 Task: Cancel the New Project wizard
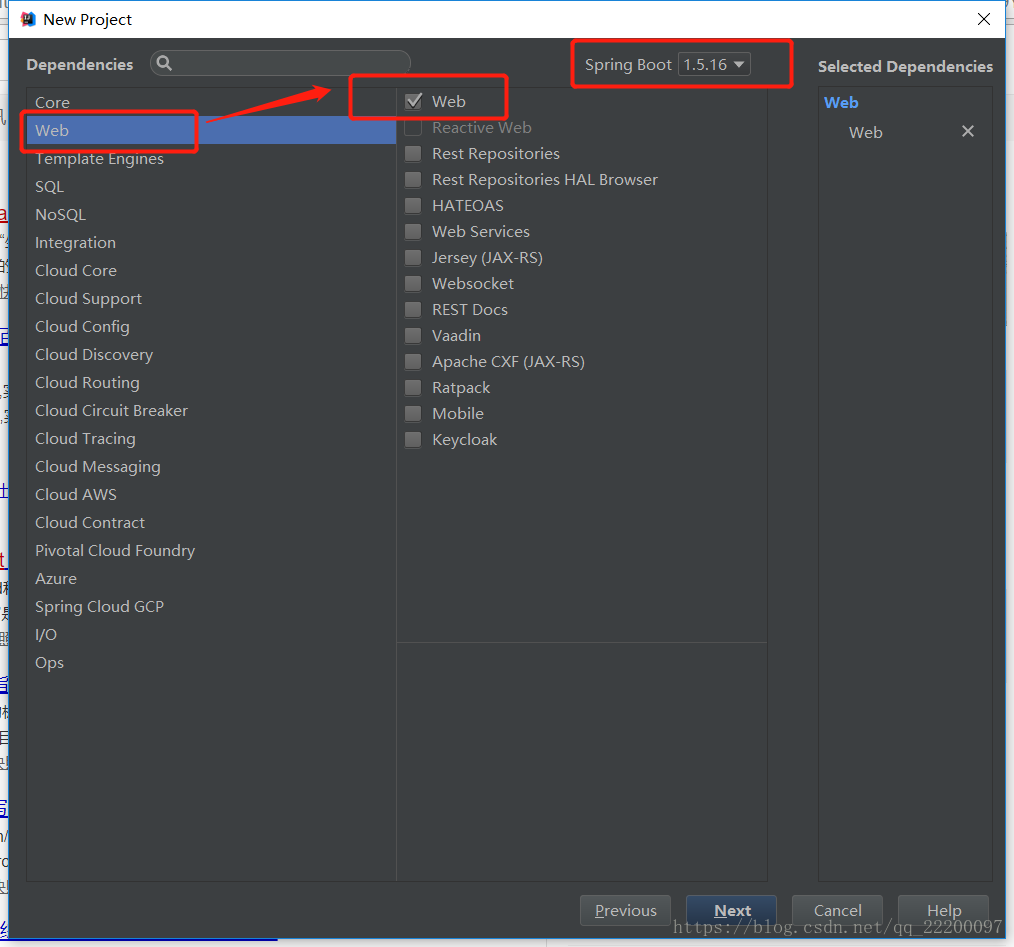(837, 910)
